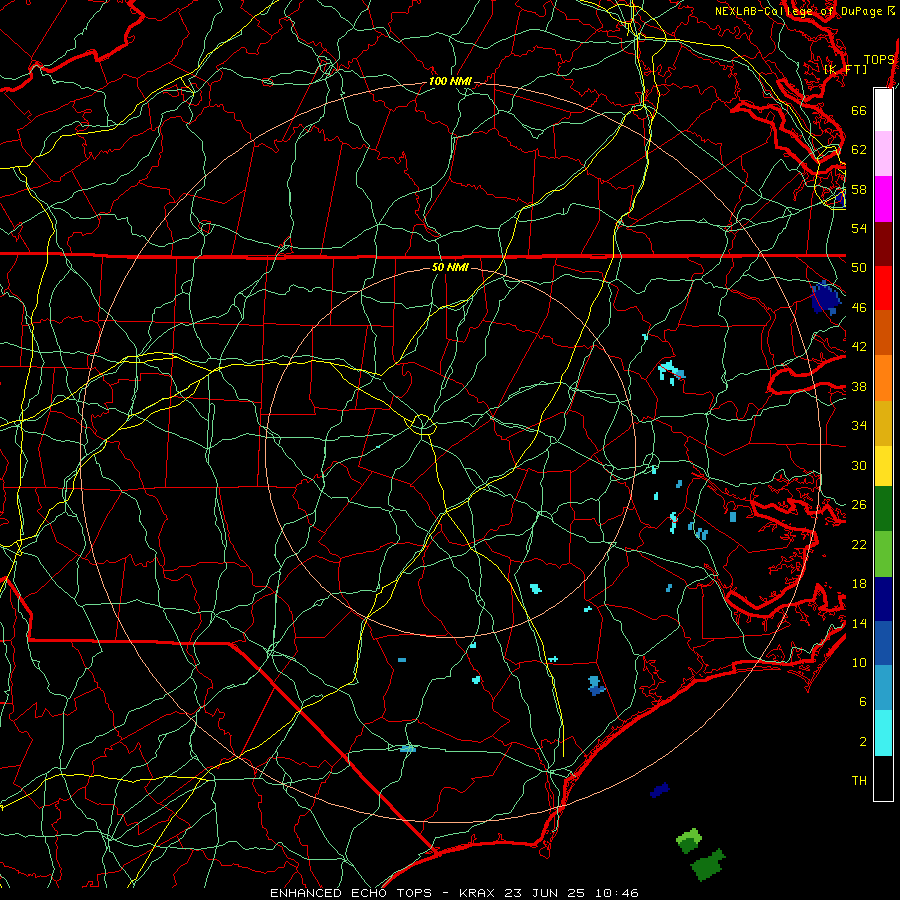
Task: Click the cyan legend swatch
Action: tap(883, 733)
